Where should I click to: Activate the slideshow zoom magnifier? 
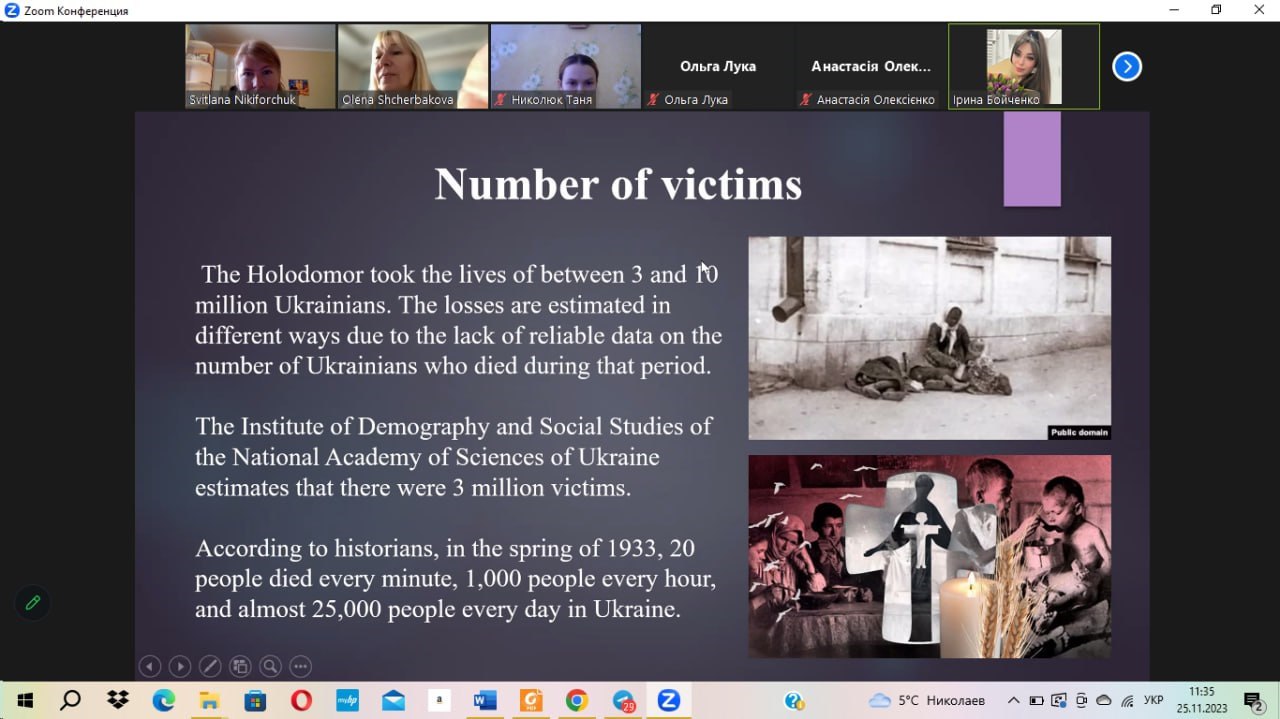point(270,666)
